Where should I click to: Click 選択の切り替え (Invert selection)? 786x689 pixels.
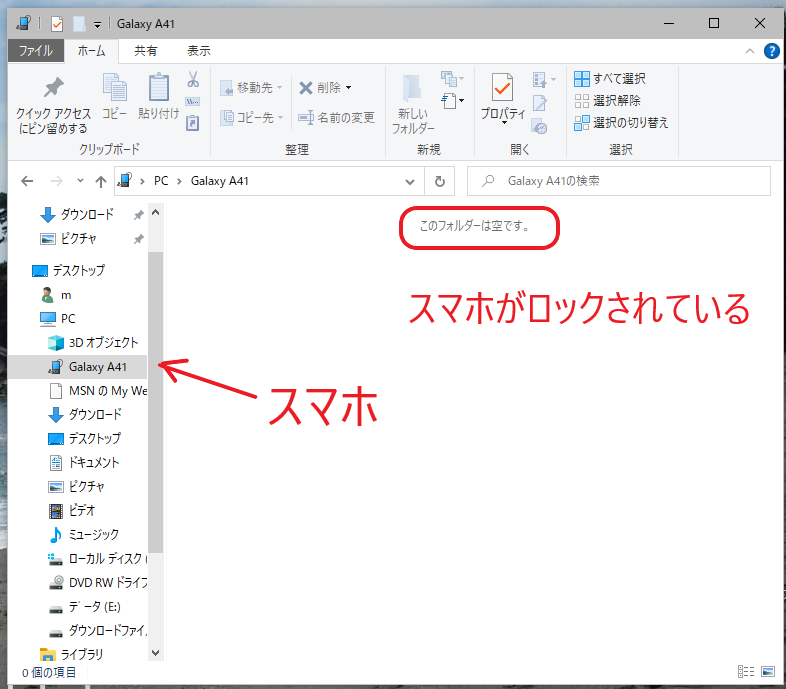621,123
